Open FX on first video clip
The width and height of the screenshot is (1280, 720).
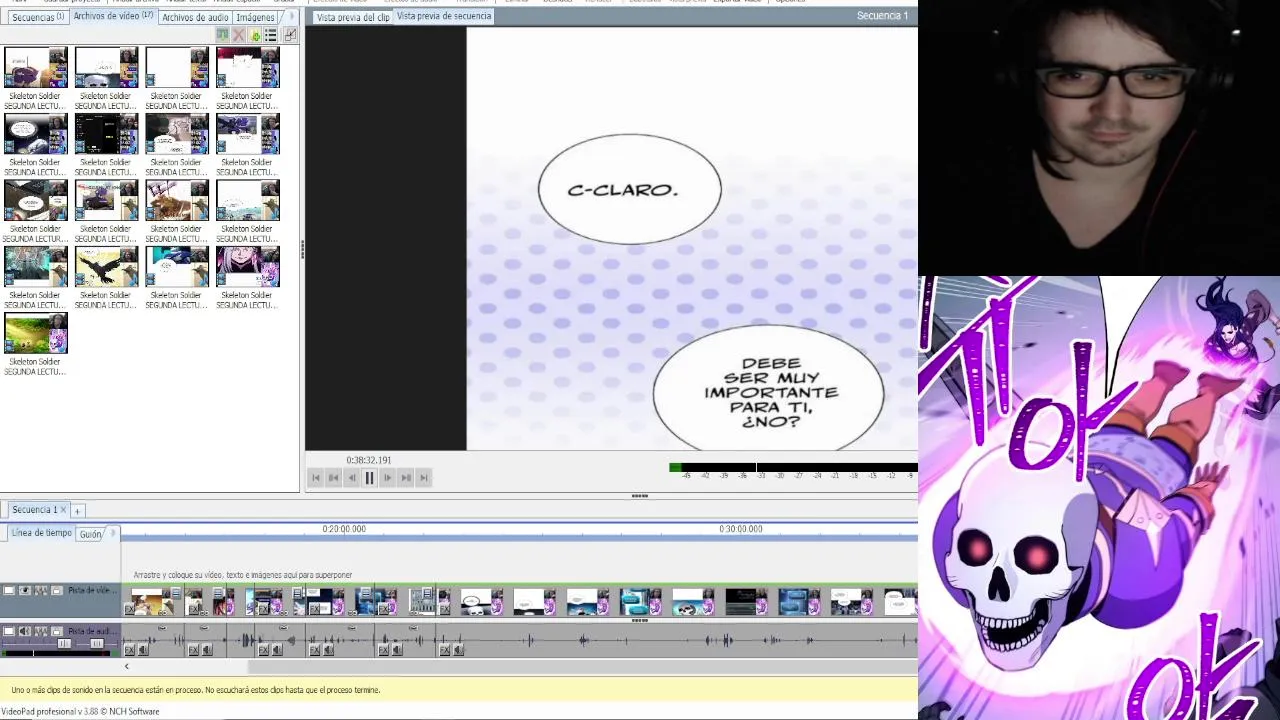click(129, 609)
